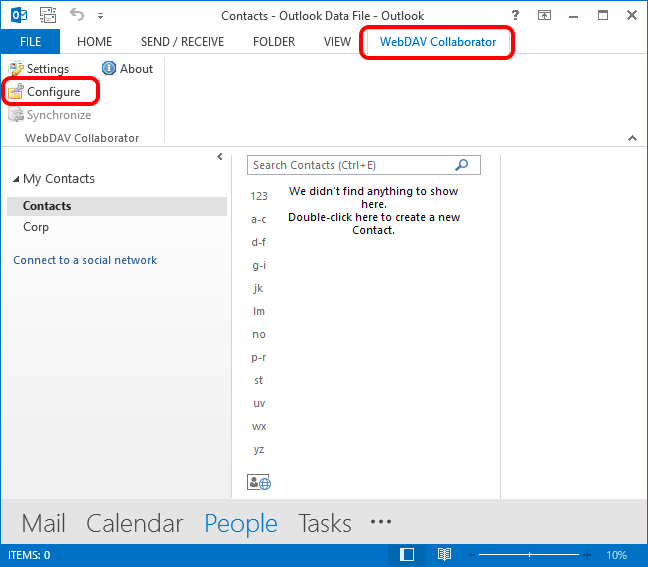Jump to g-i in contact index
This screenshot has width=648, height=567.
tap(259, 265)
